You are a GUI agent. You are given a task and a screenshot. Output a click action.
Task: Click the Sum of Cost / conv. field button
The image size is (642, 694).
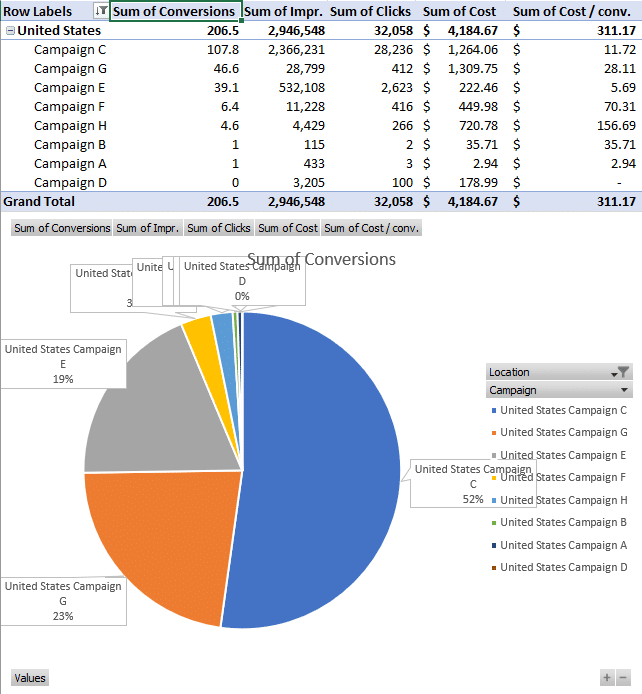(x=371, y=228)
